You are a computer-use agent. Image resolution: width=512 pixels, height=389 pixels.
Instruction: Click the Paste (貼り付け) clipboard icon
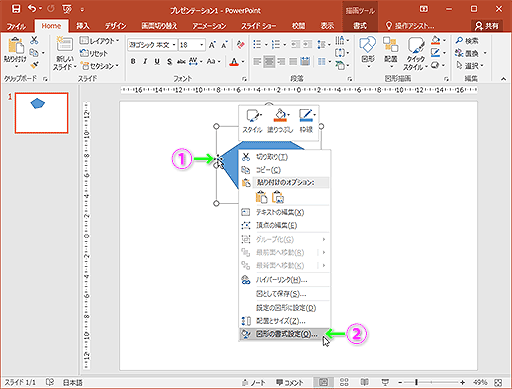(15, 46)
